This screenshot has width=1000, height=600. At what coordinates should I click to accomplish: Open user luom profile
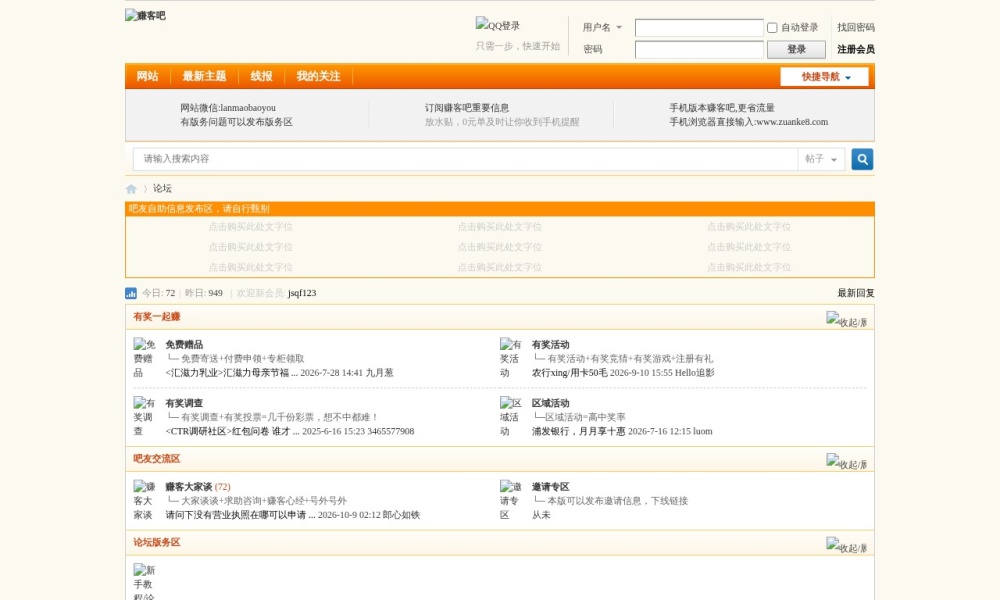702,432
